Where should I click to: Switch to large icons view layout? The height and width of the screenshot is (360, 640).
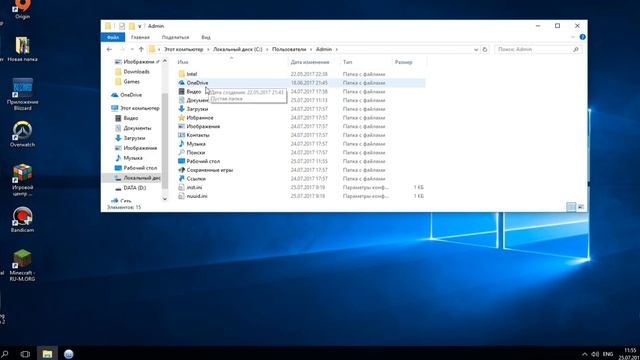point(581,207)
